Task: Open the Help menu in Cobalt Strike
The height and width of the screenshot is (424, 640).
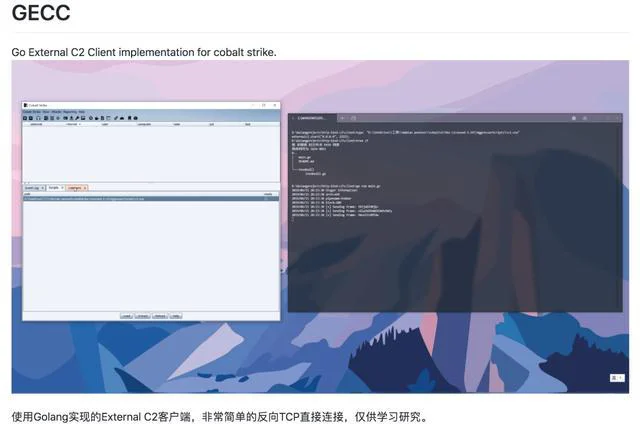Action: click(x=82, y=112)
